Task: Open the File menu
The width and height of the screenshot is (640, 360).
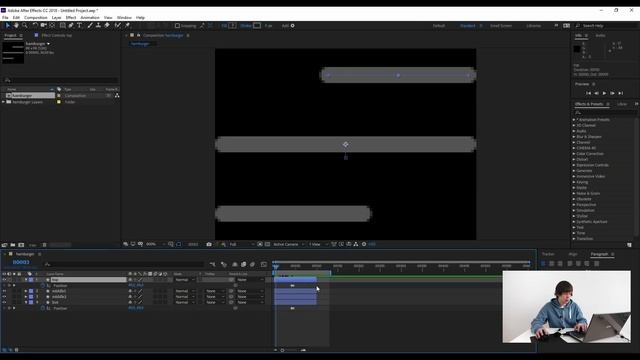Action: (x=5, y=18)
